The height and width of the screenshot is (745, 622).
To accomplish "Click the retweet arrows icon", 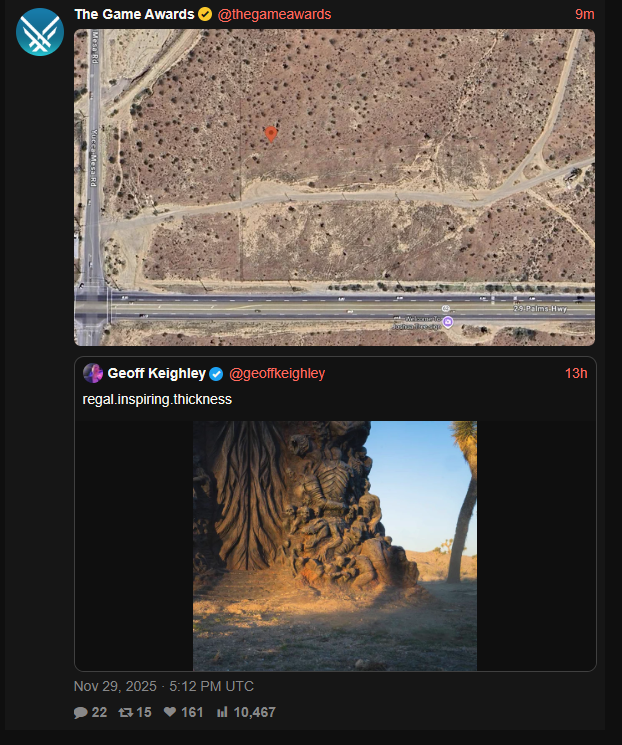I will pos(125,712).
